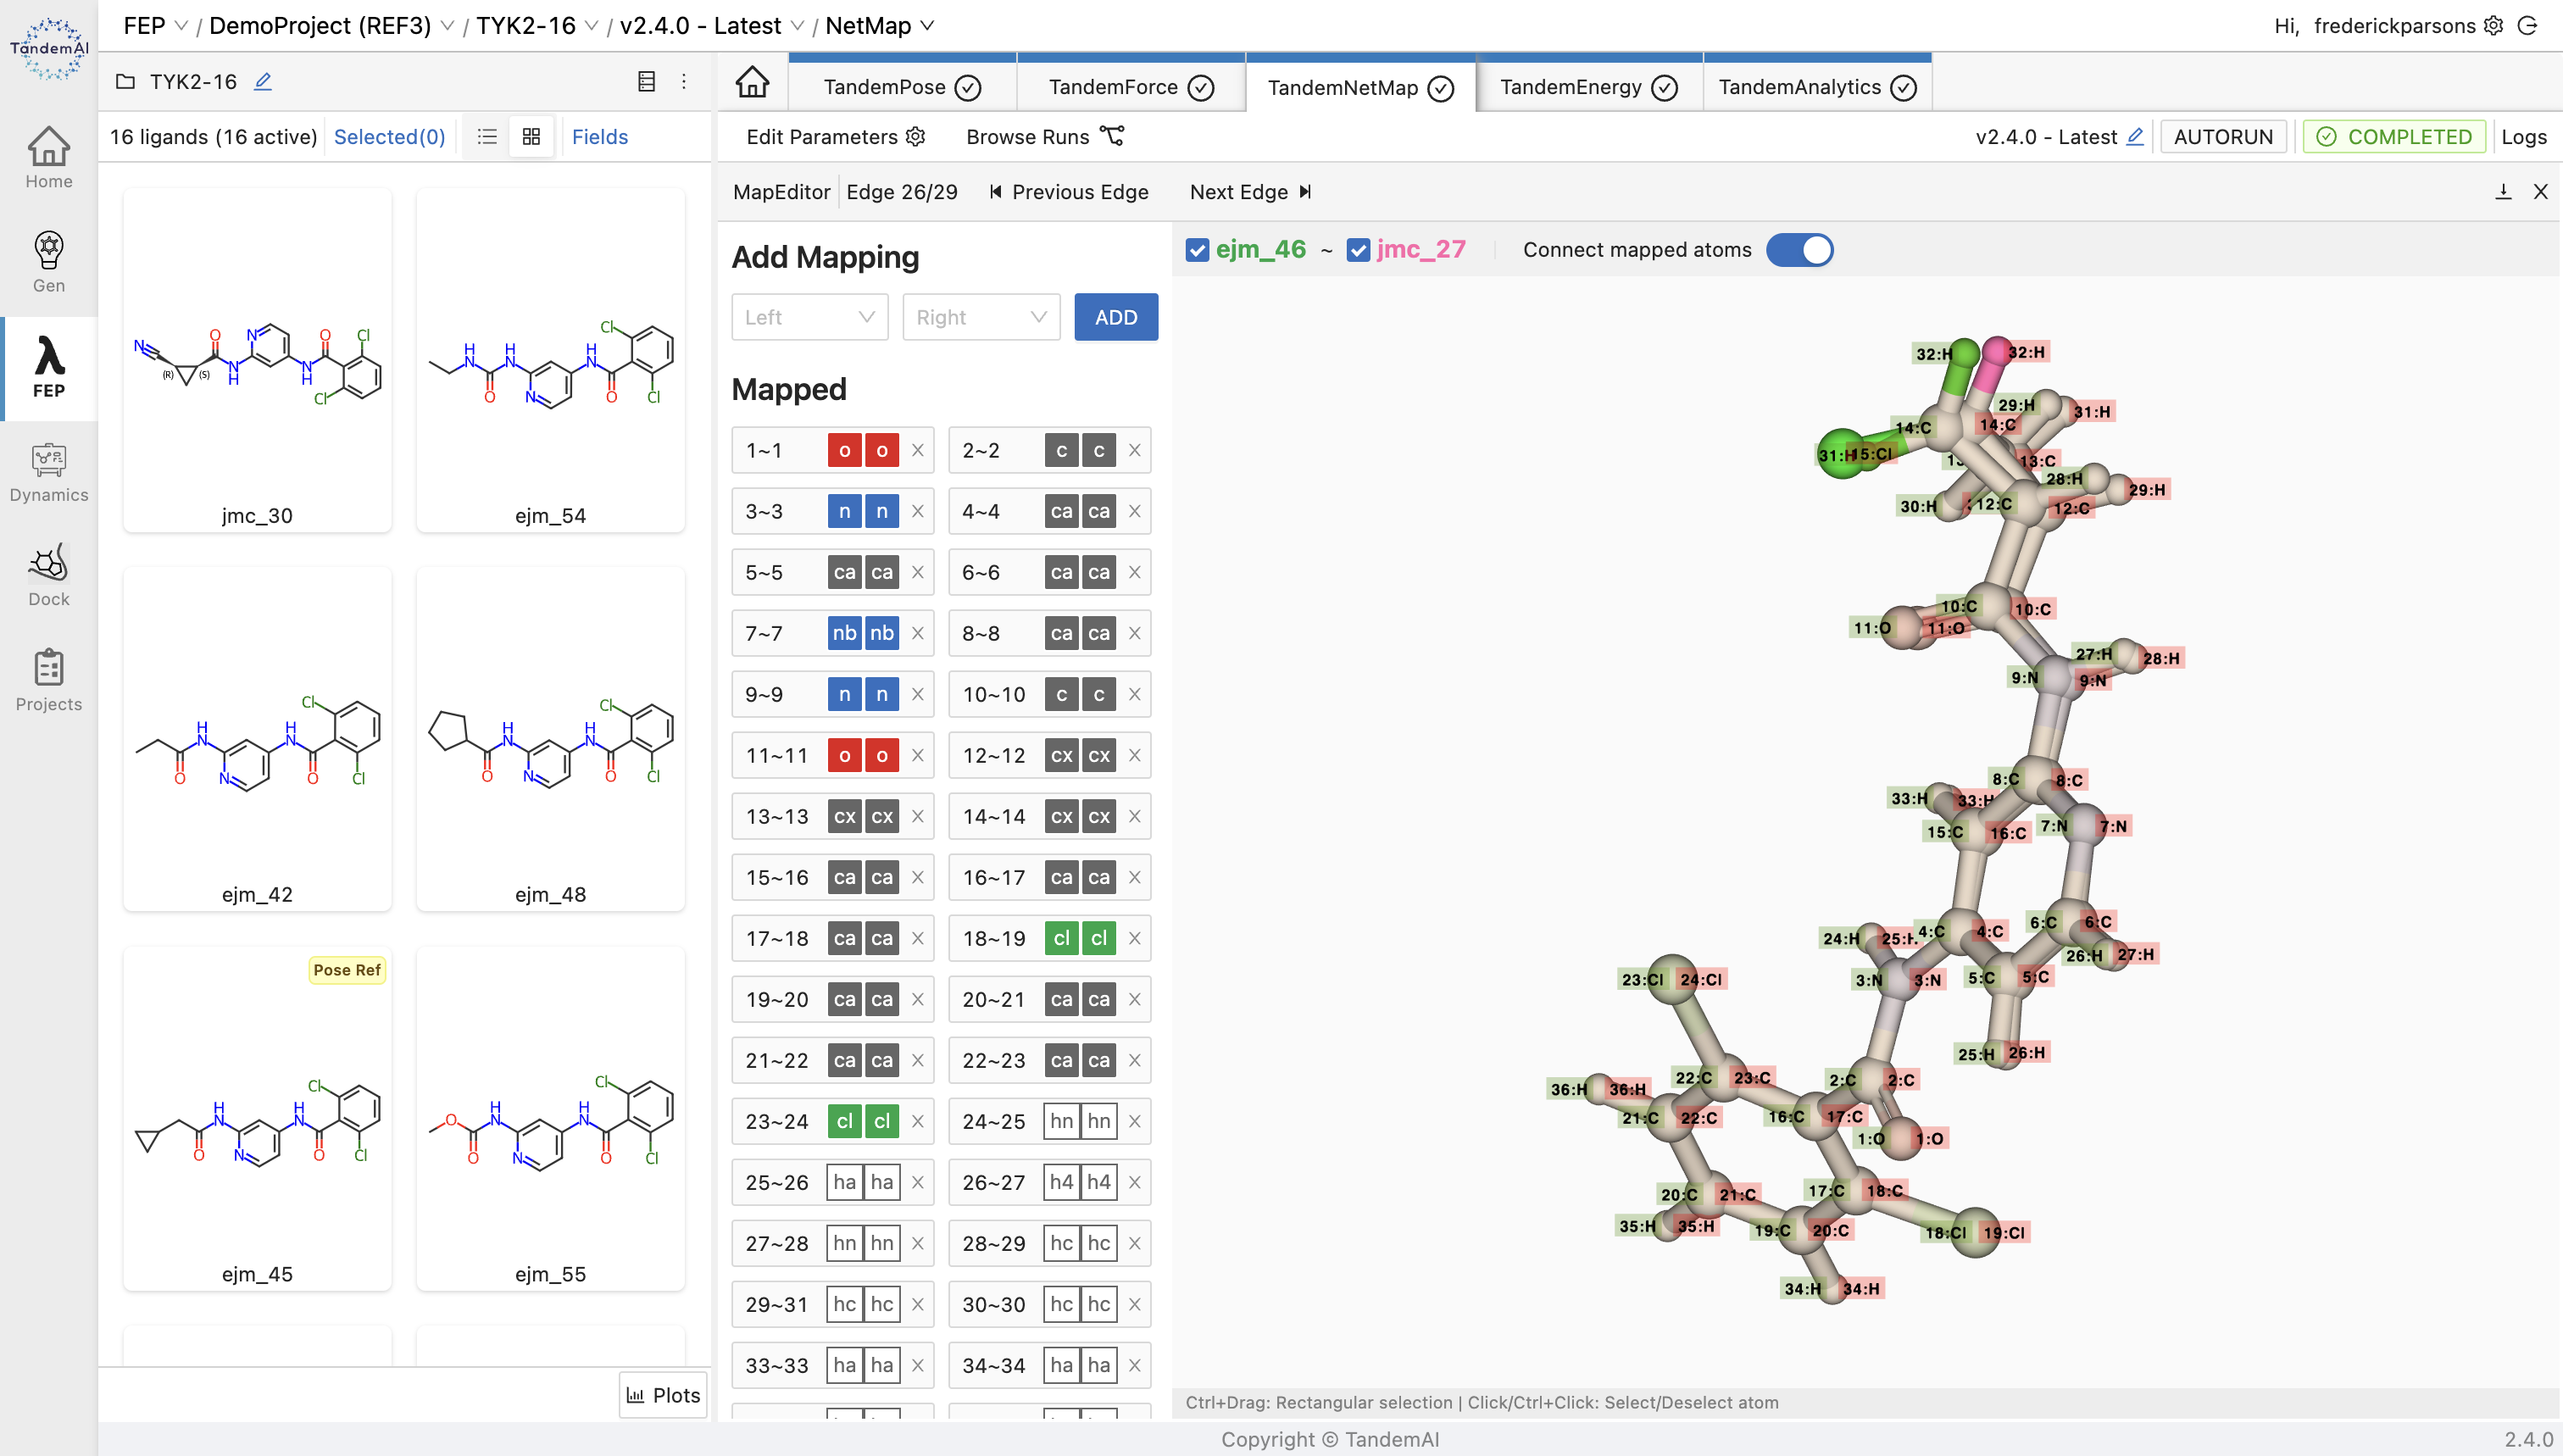Image resolution: width=2563 pixels, height=1456 pixels.
Task: Toggle the Connect mapped atoms switch
Action: click(x=1804, y=248)
